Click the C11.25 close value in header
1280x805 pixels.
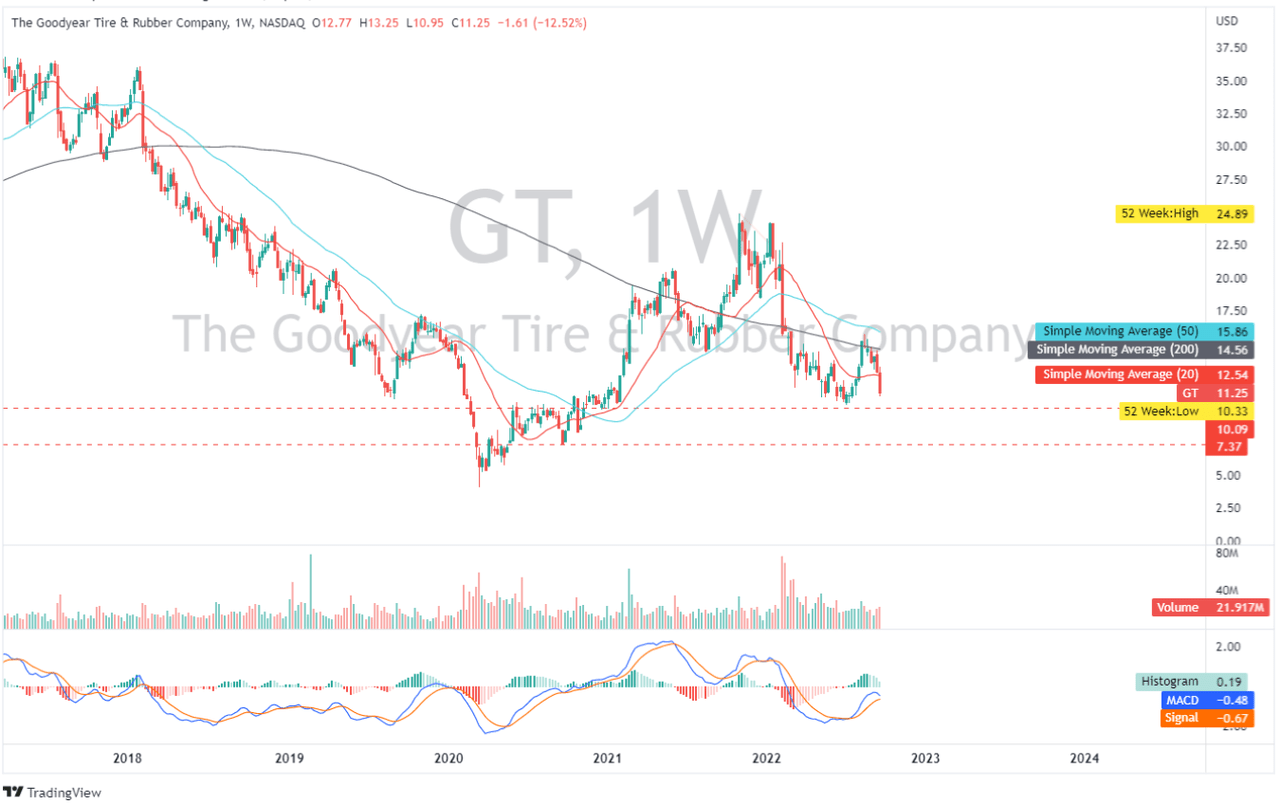tap(470, 21)
